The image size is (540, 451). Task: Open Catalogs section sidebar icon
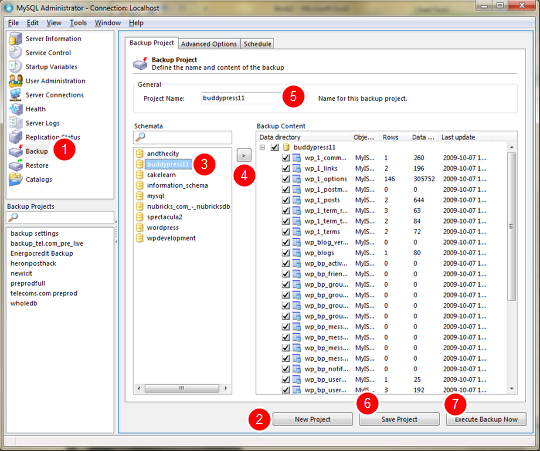15,180
